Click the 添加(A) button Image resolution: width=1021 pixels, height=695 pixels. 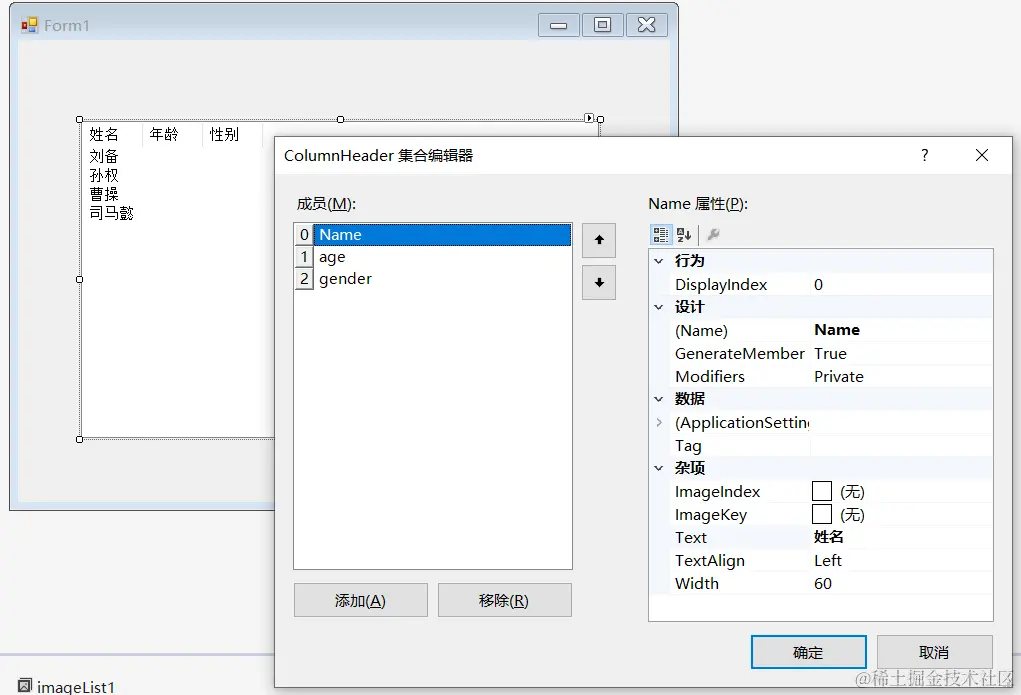[361, 600]
